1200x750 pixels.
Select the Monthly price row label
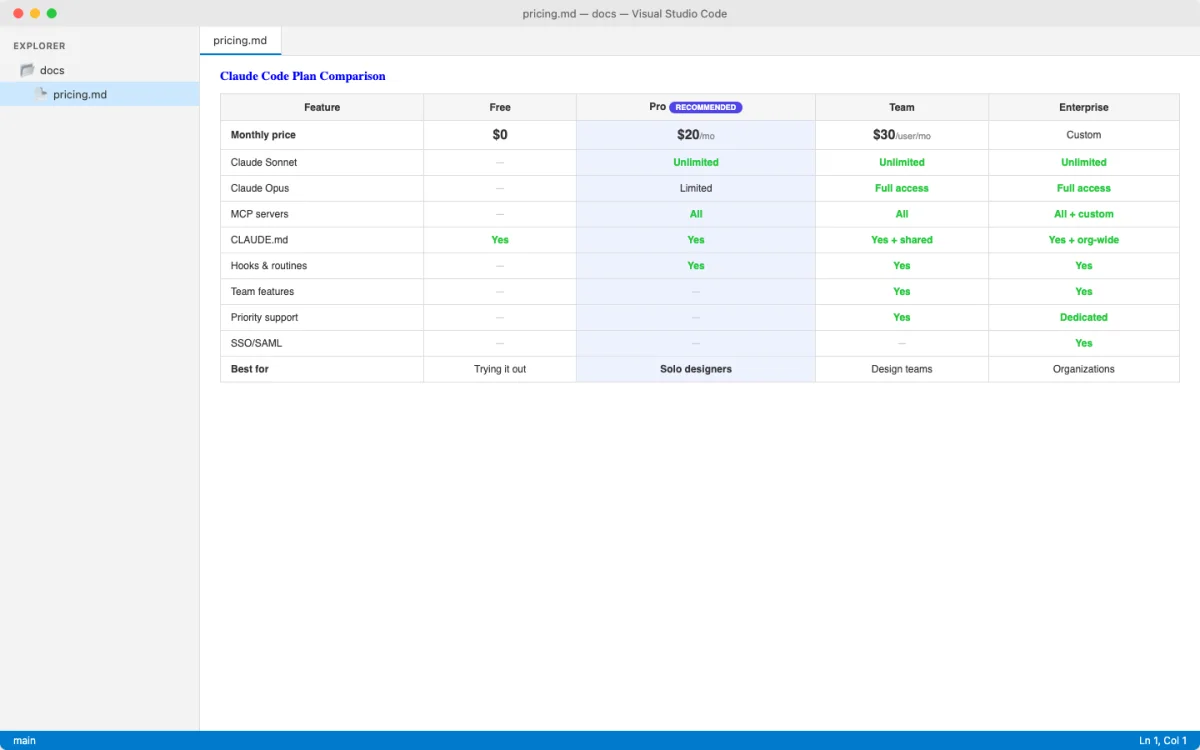(x=263, y=135)
